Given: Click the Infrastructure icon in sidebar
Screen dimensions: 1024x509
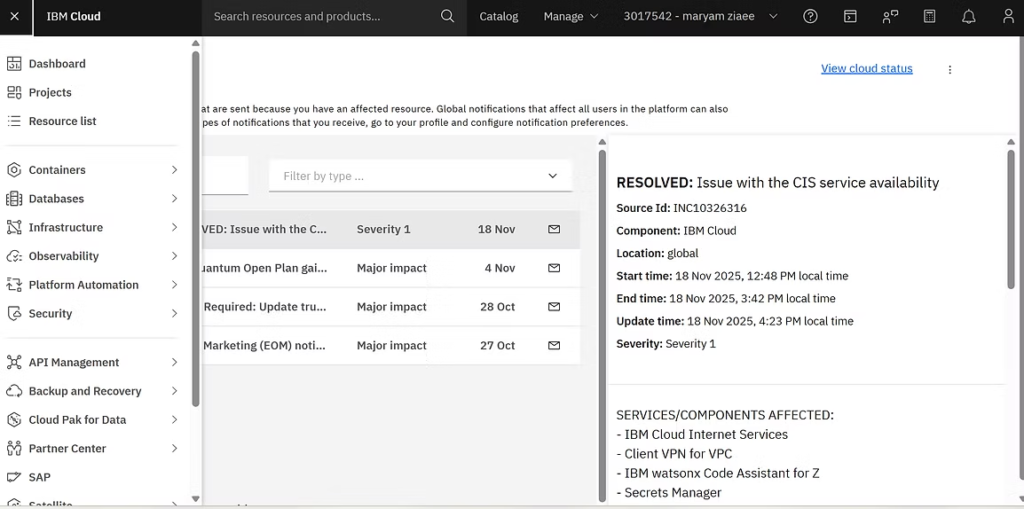Looking at the screenshot, I should [14, 227].
